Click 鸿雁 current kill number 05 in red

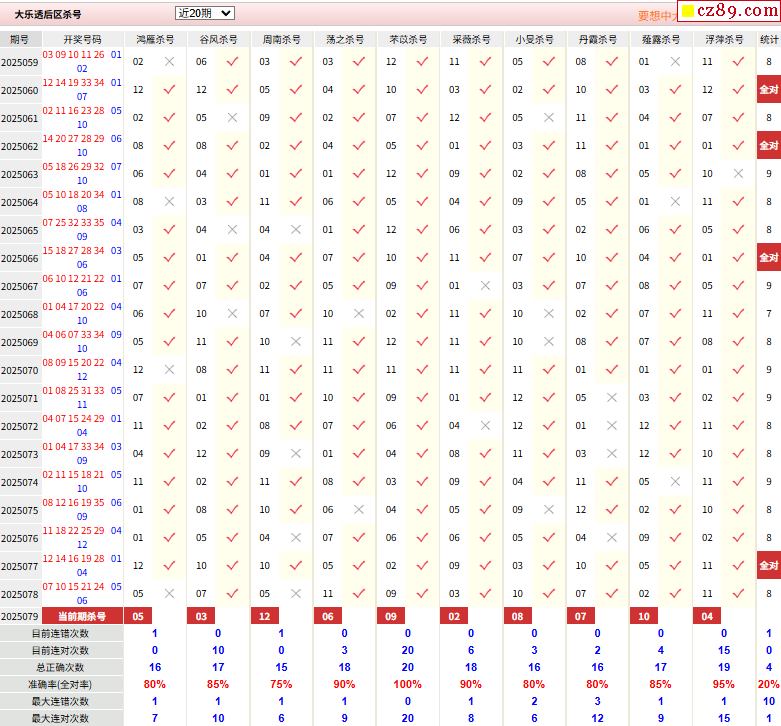click(138, 616)
